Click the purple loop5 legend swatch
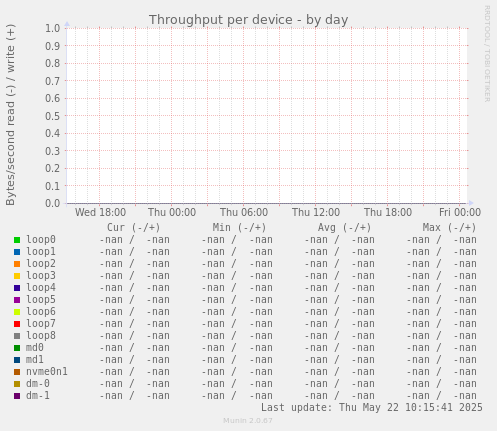 tap(17, 300)
